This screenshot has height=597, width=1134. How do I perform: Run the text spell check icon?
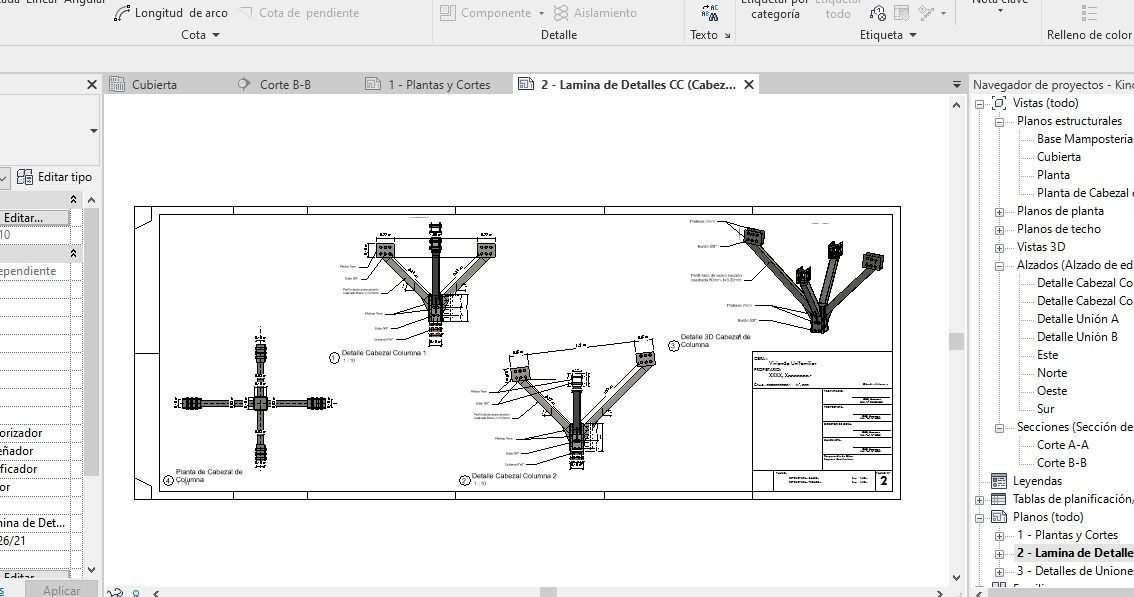pyautogui.click(x=710, y=12)
